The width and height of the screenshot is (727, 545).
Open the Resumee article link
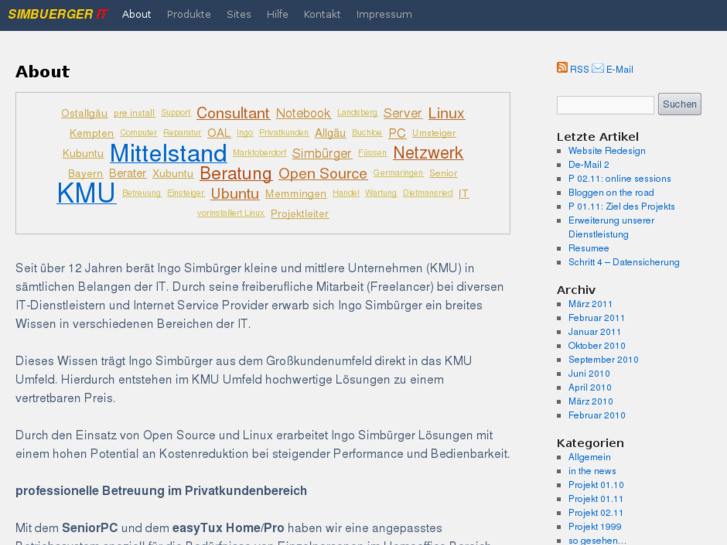coord(588,248)
